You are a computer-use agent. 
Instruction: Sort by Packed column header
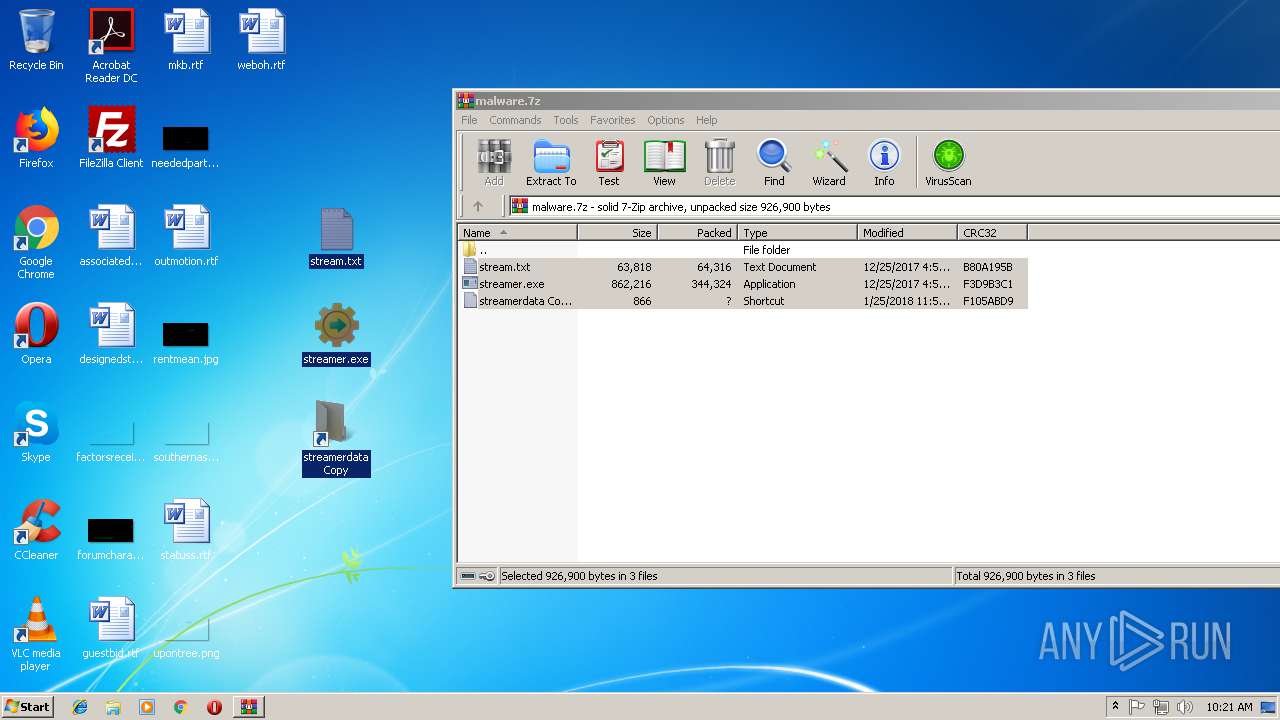click(x=697, y=232)
